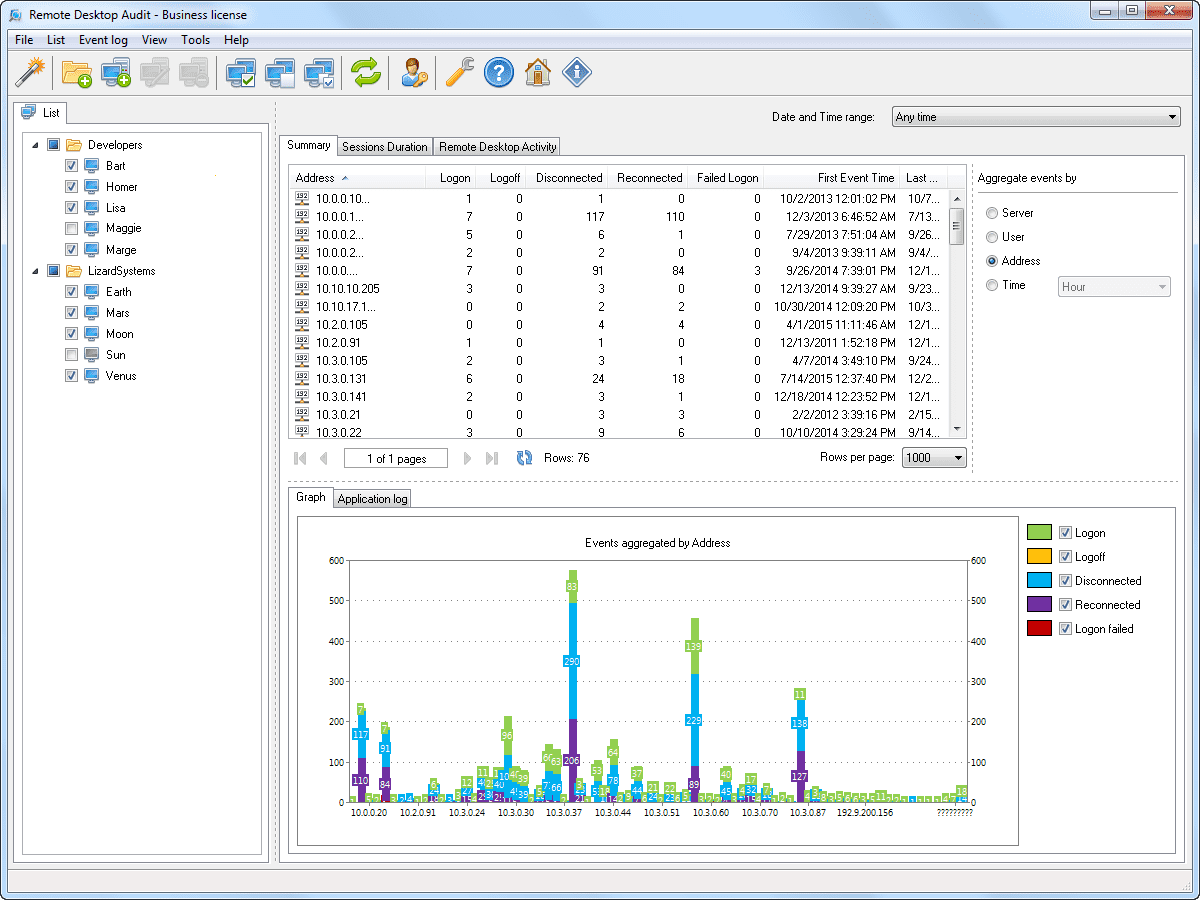Click refresh button beside Rows: 76
This screenshot has width=1200, height=900.
(x=524, y=458)
